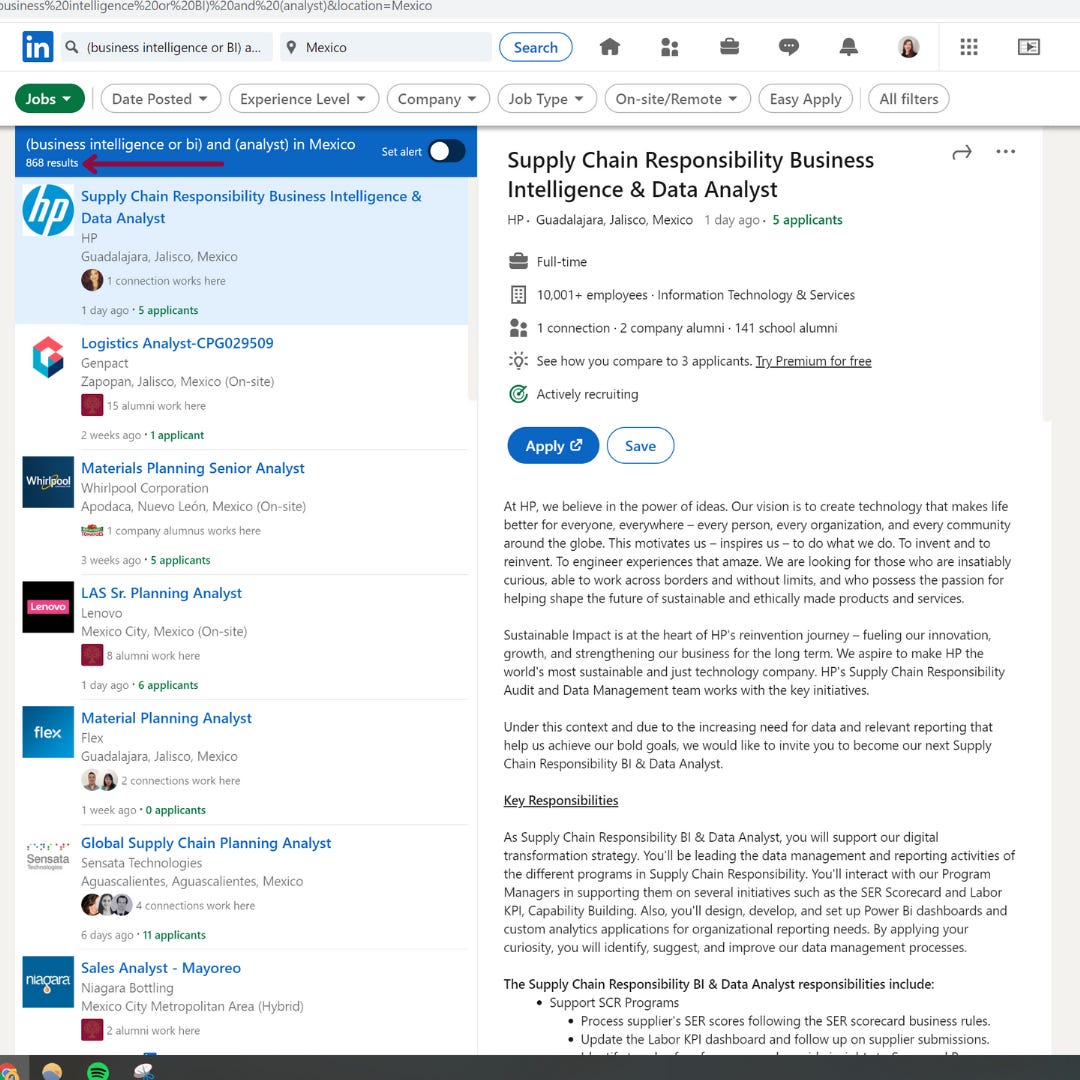Open Chrome from the taskbar

coord(10,1071)
